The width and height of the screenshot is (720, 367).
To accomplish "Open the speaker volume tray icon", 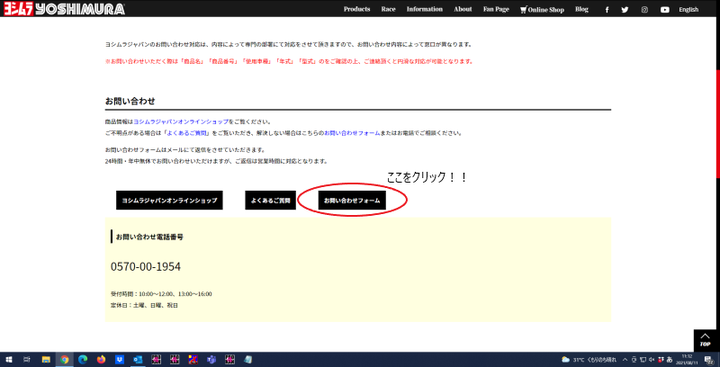I will 652,359.
